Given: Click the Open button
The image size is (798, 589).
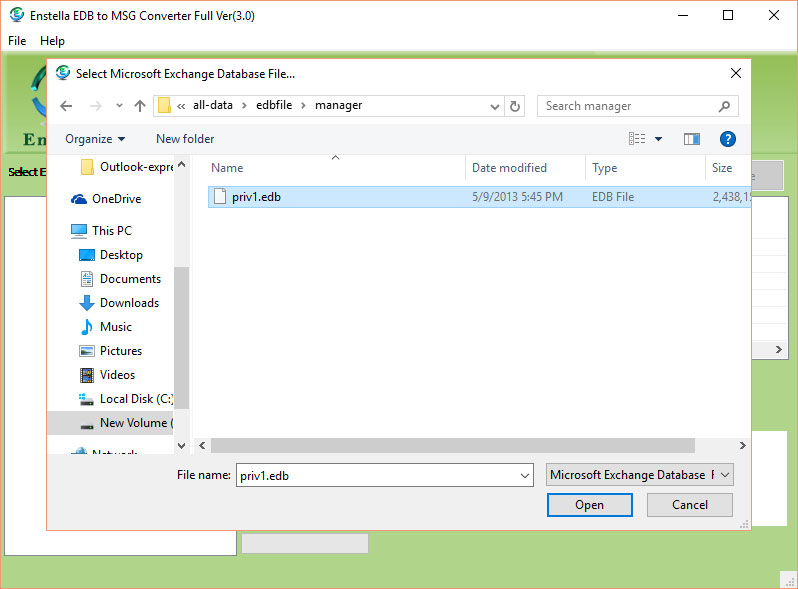Looking at the screenshot, I should pyautogui.click(x=589, y=505).
